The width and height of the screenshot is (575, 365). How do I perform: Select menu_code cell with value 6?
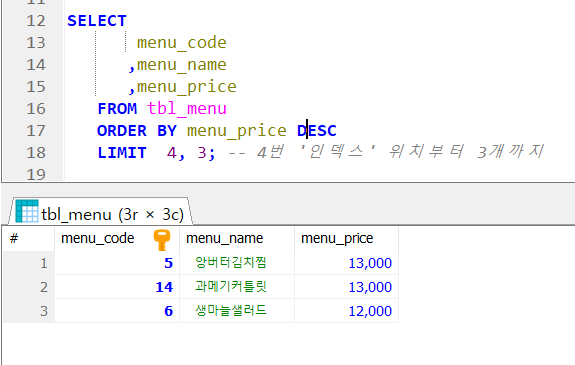coord(117,311)
